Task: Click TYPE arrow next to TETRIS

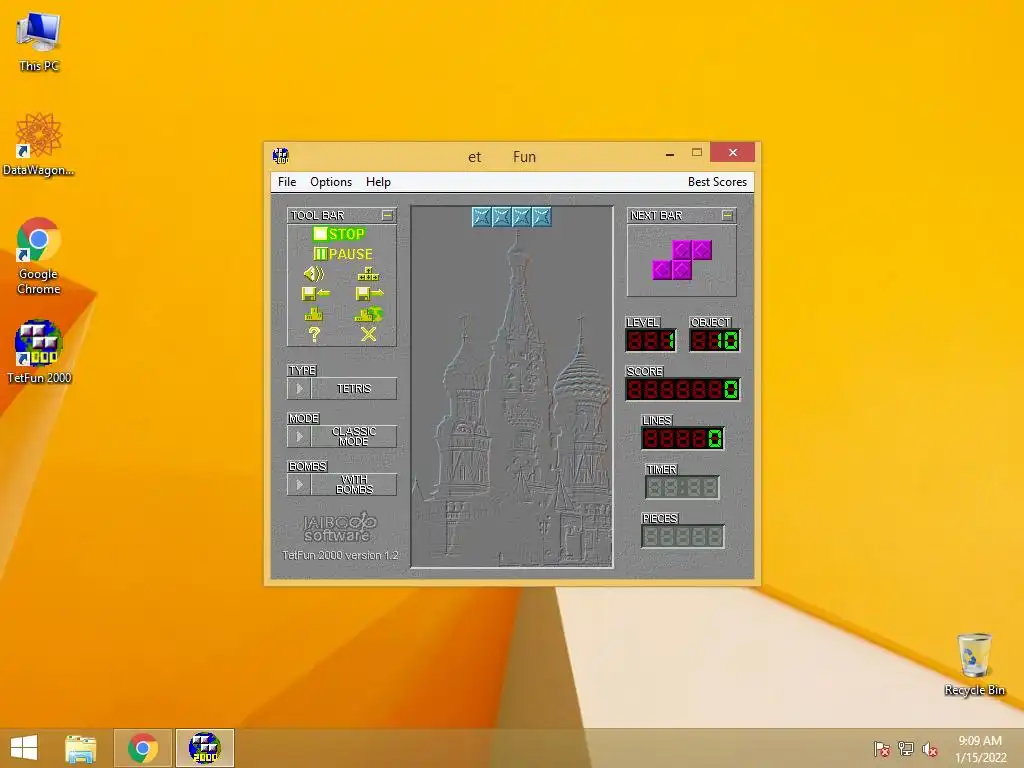Action: coord(300,389)
